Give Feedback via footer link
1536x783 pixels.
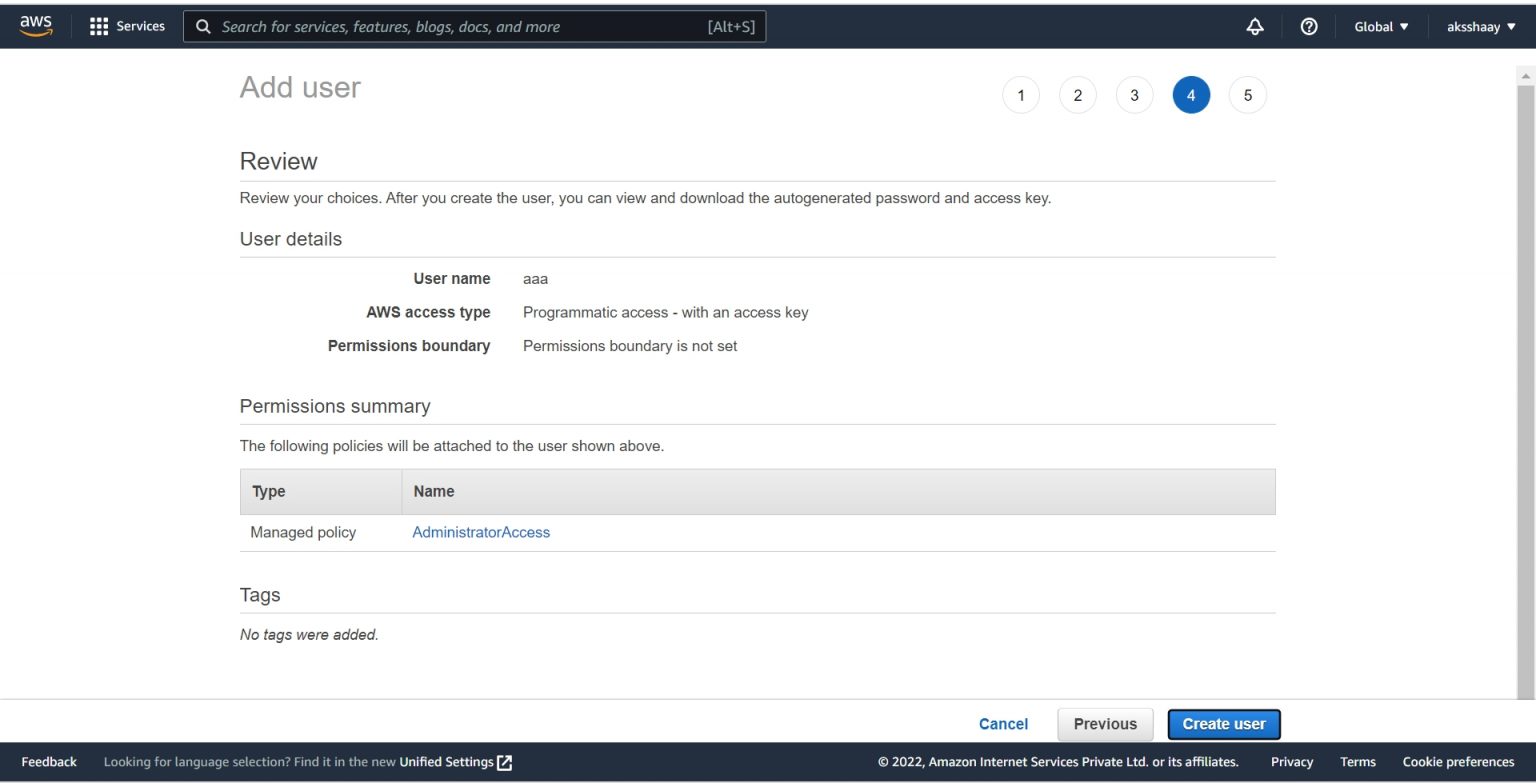tap(48, 761)
